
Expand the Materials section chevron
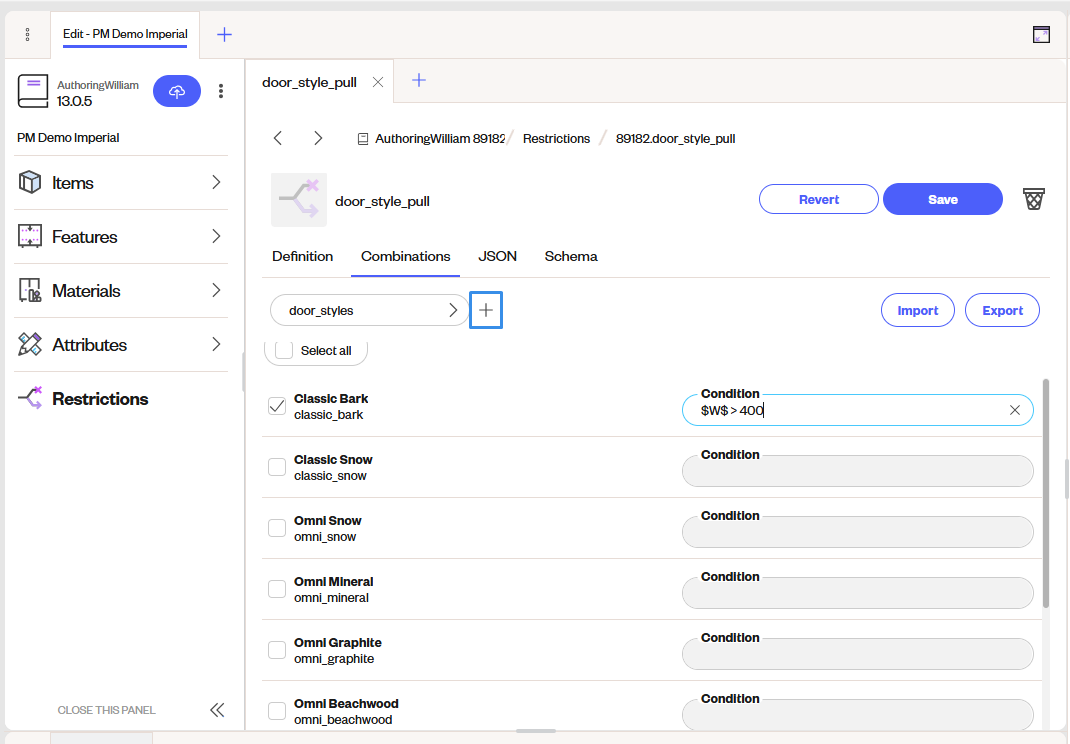pos(216,290)
